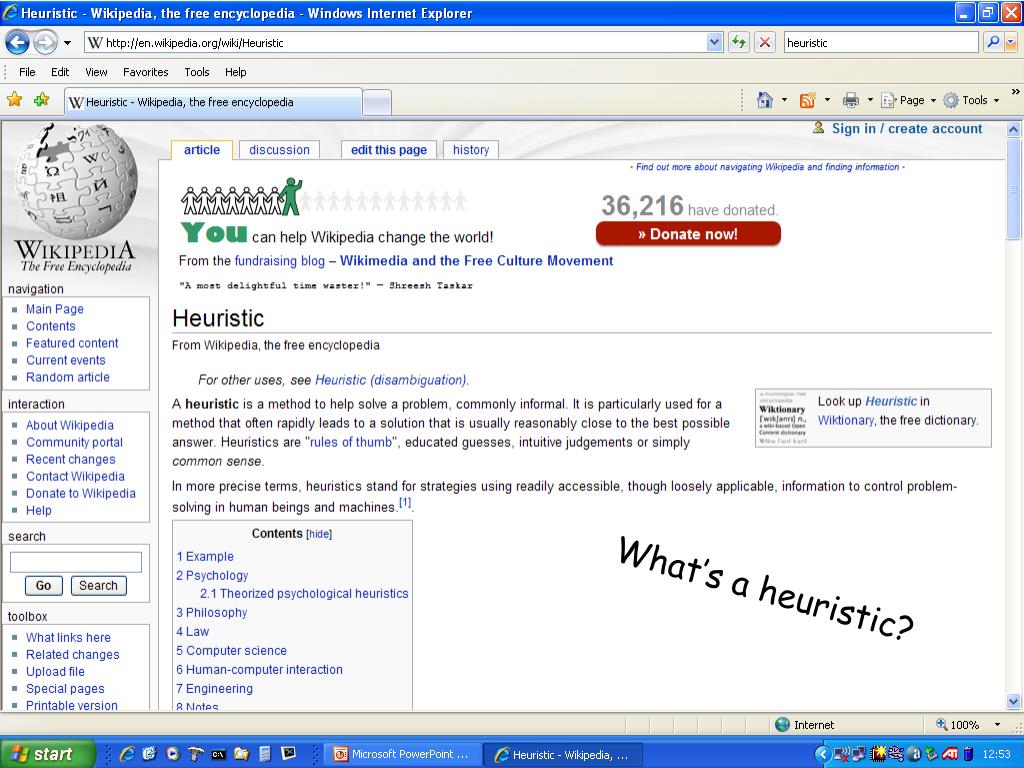Click the RSS Feeds icon
The width and height of the screenshot is (1024, 768).
click(808, 100)
